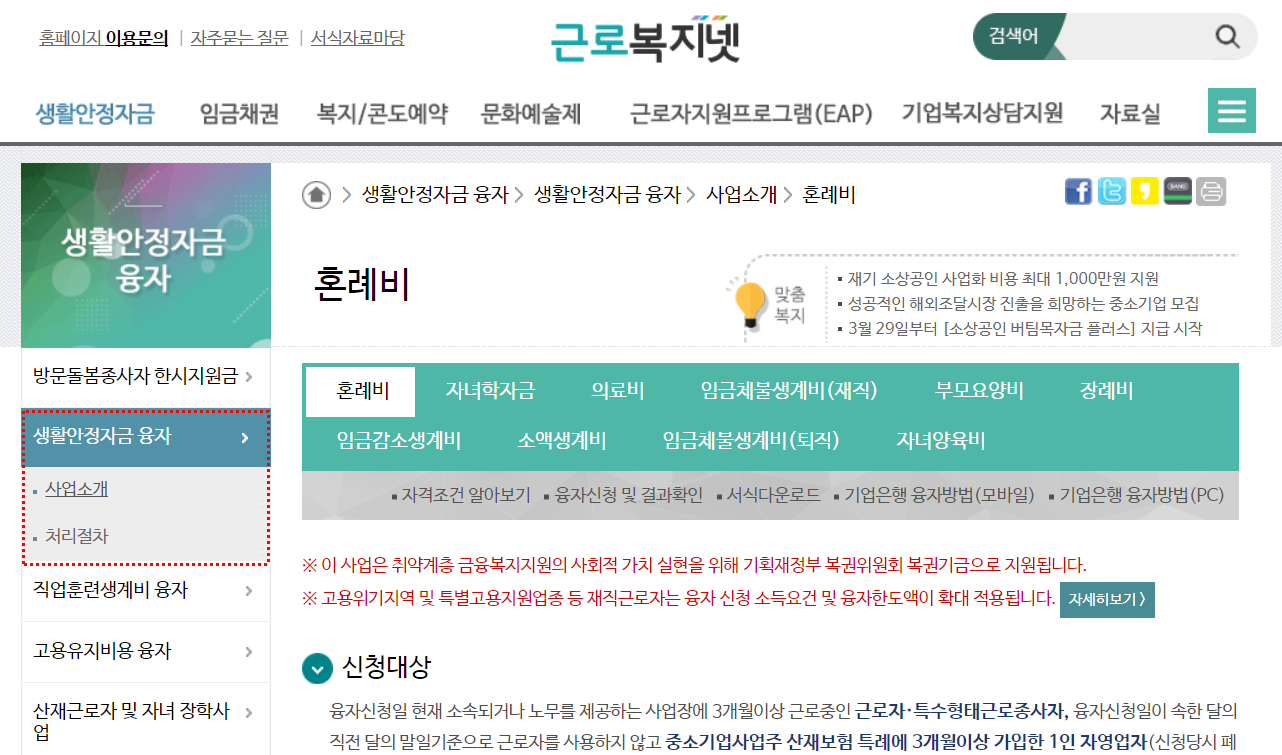Share via the Band icon
The image size is (1282, 755).
[x=1177, y=191]
